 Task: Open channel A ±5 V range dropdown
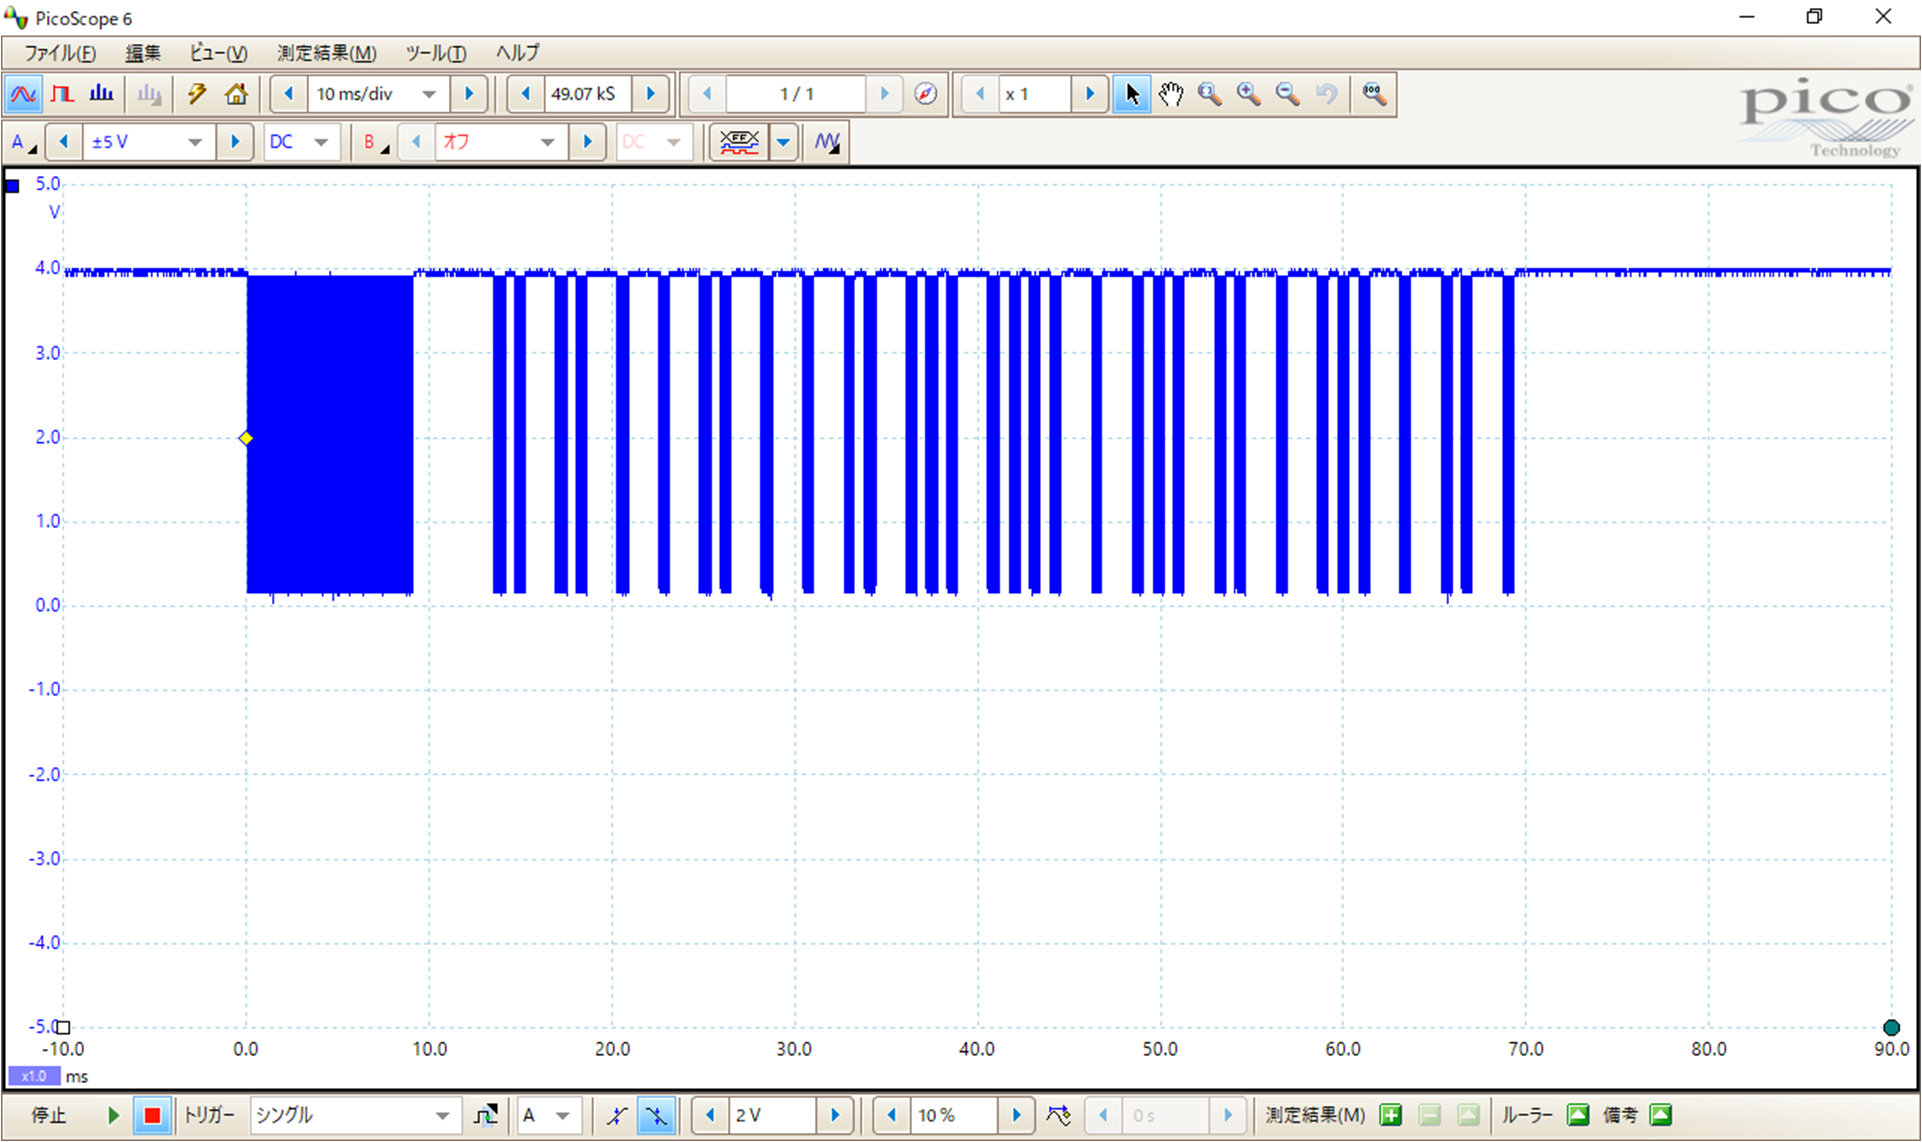(x=195, y=142)
